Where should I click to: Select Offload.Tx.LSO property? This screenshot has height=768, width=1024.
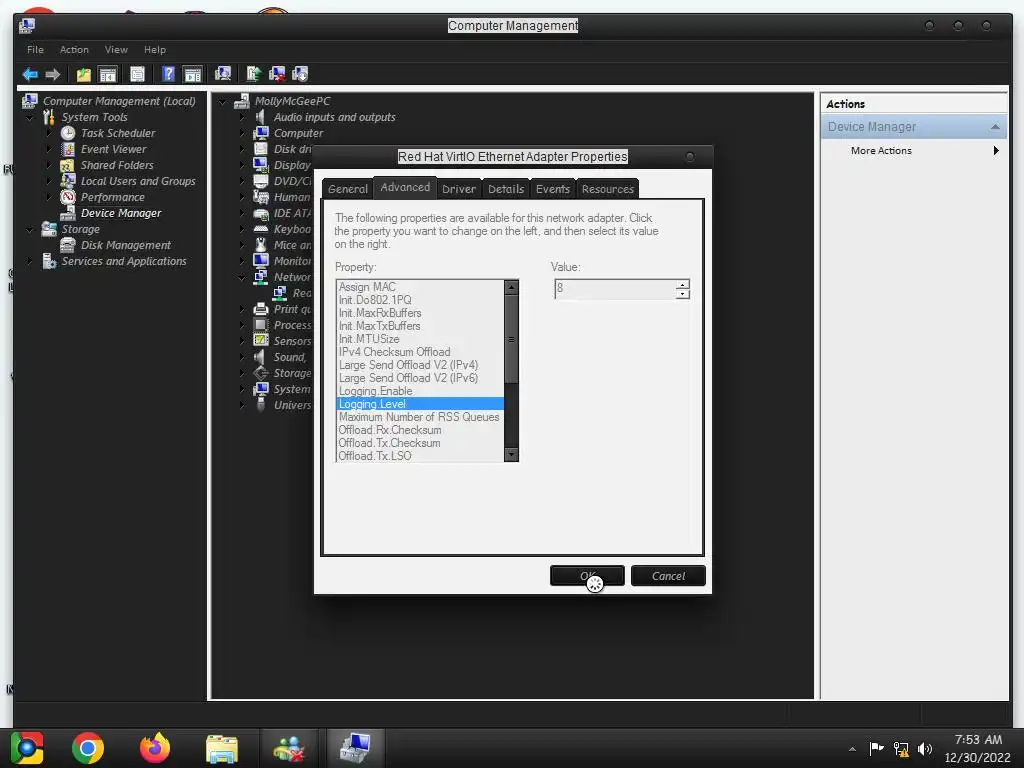420,456
